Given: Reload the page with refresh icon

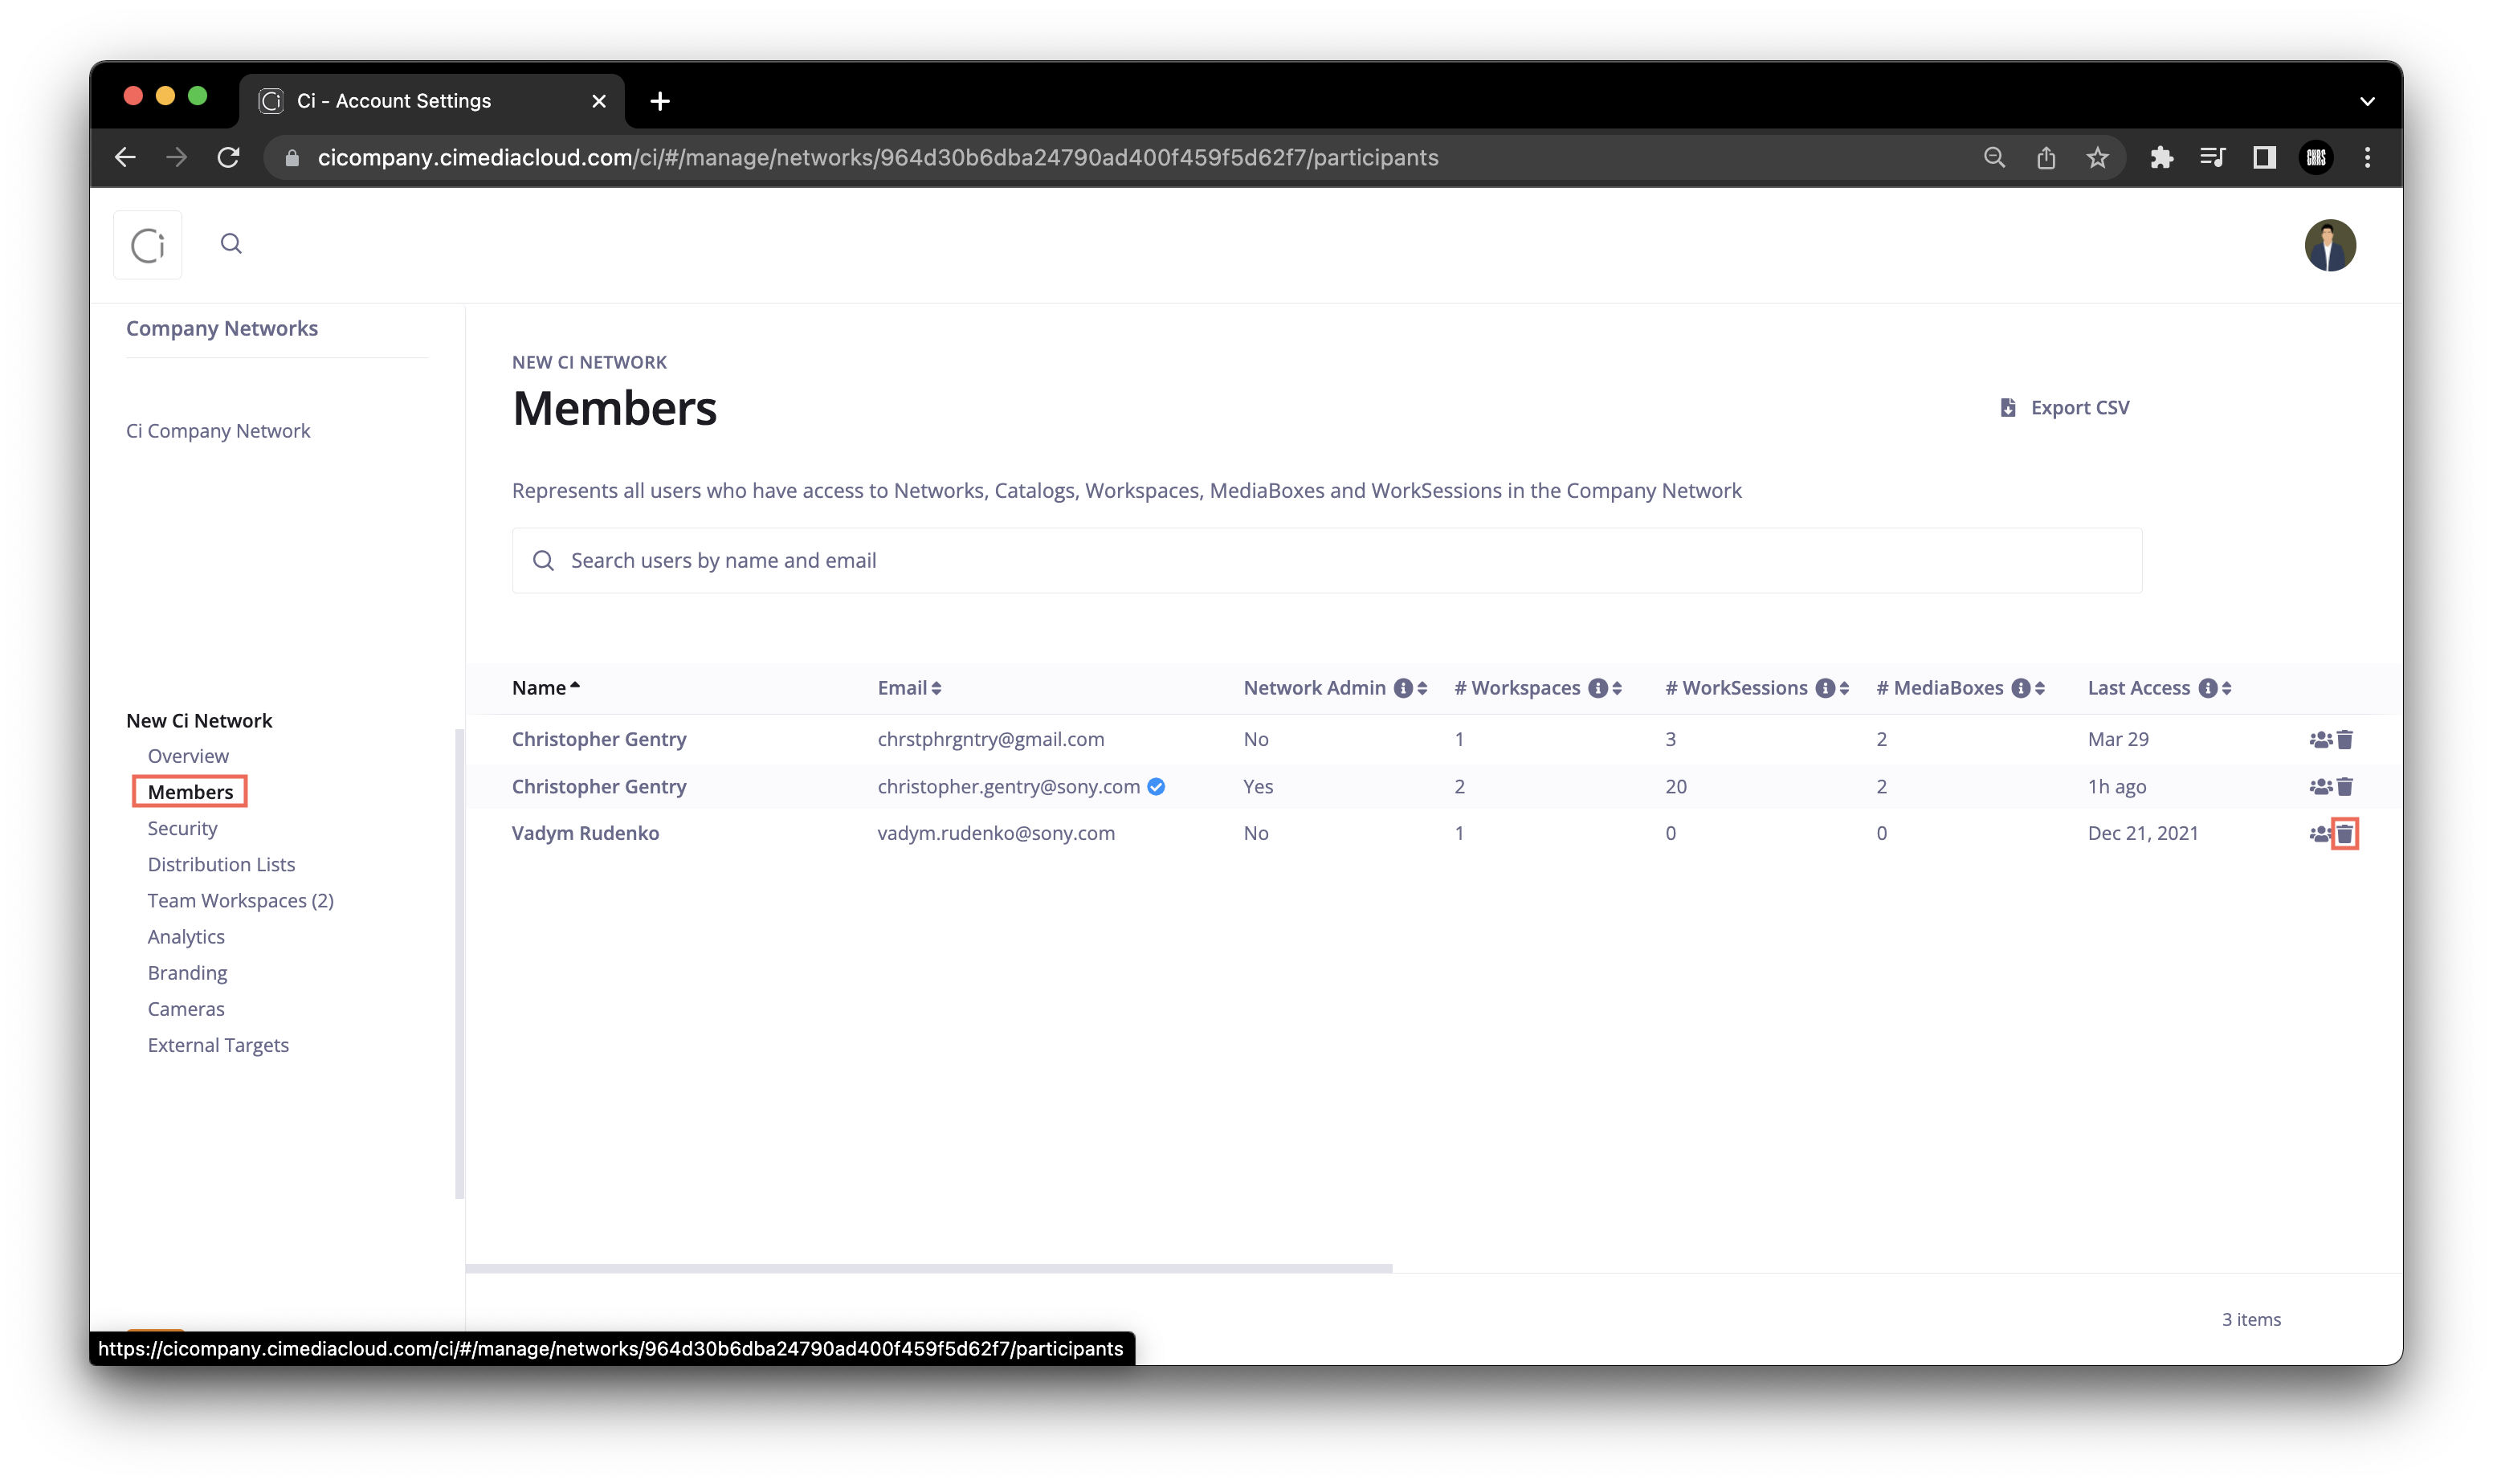Looking at the screenshot, I should (x=228, y=157).
